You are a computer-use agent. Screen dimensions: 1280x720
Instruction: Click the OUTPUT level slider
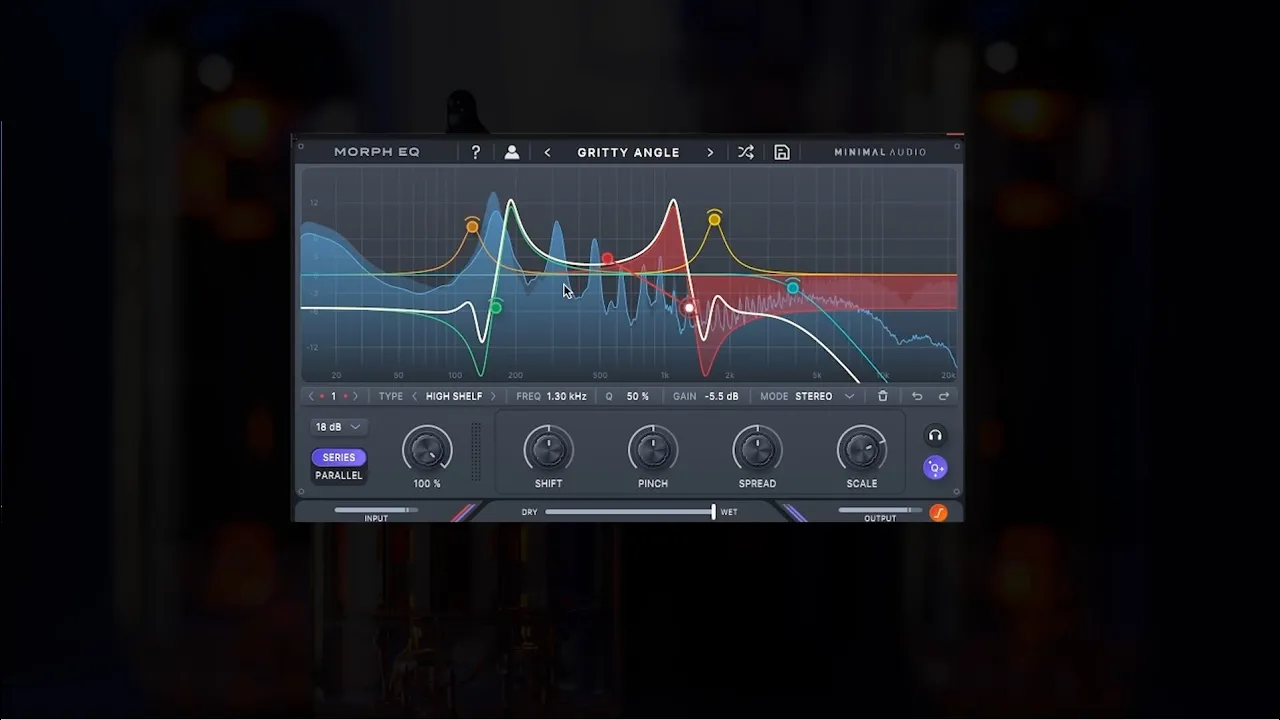click(880, 510)
